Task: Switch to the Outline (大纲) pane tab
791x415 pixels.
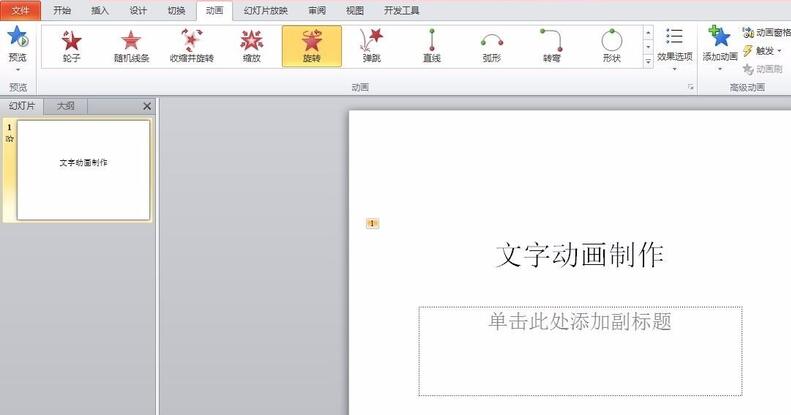Action: 66,106
